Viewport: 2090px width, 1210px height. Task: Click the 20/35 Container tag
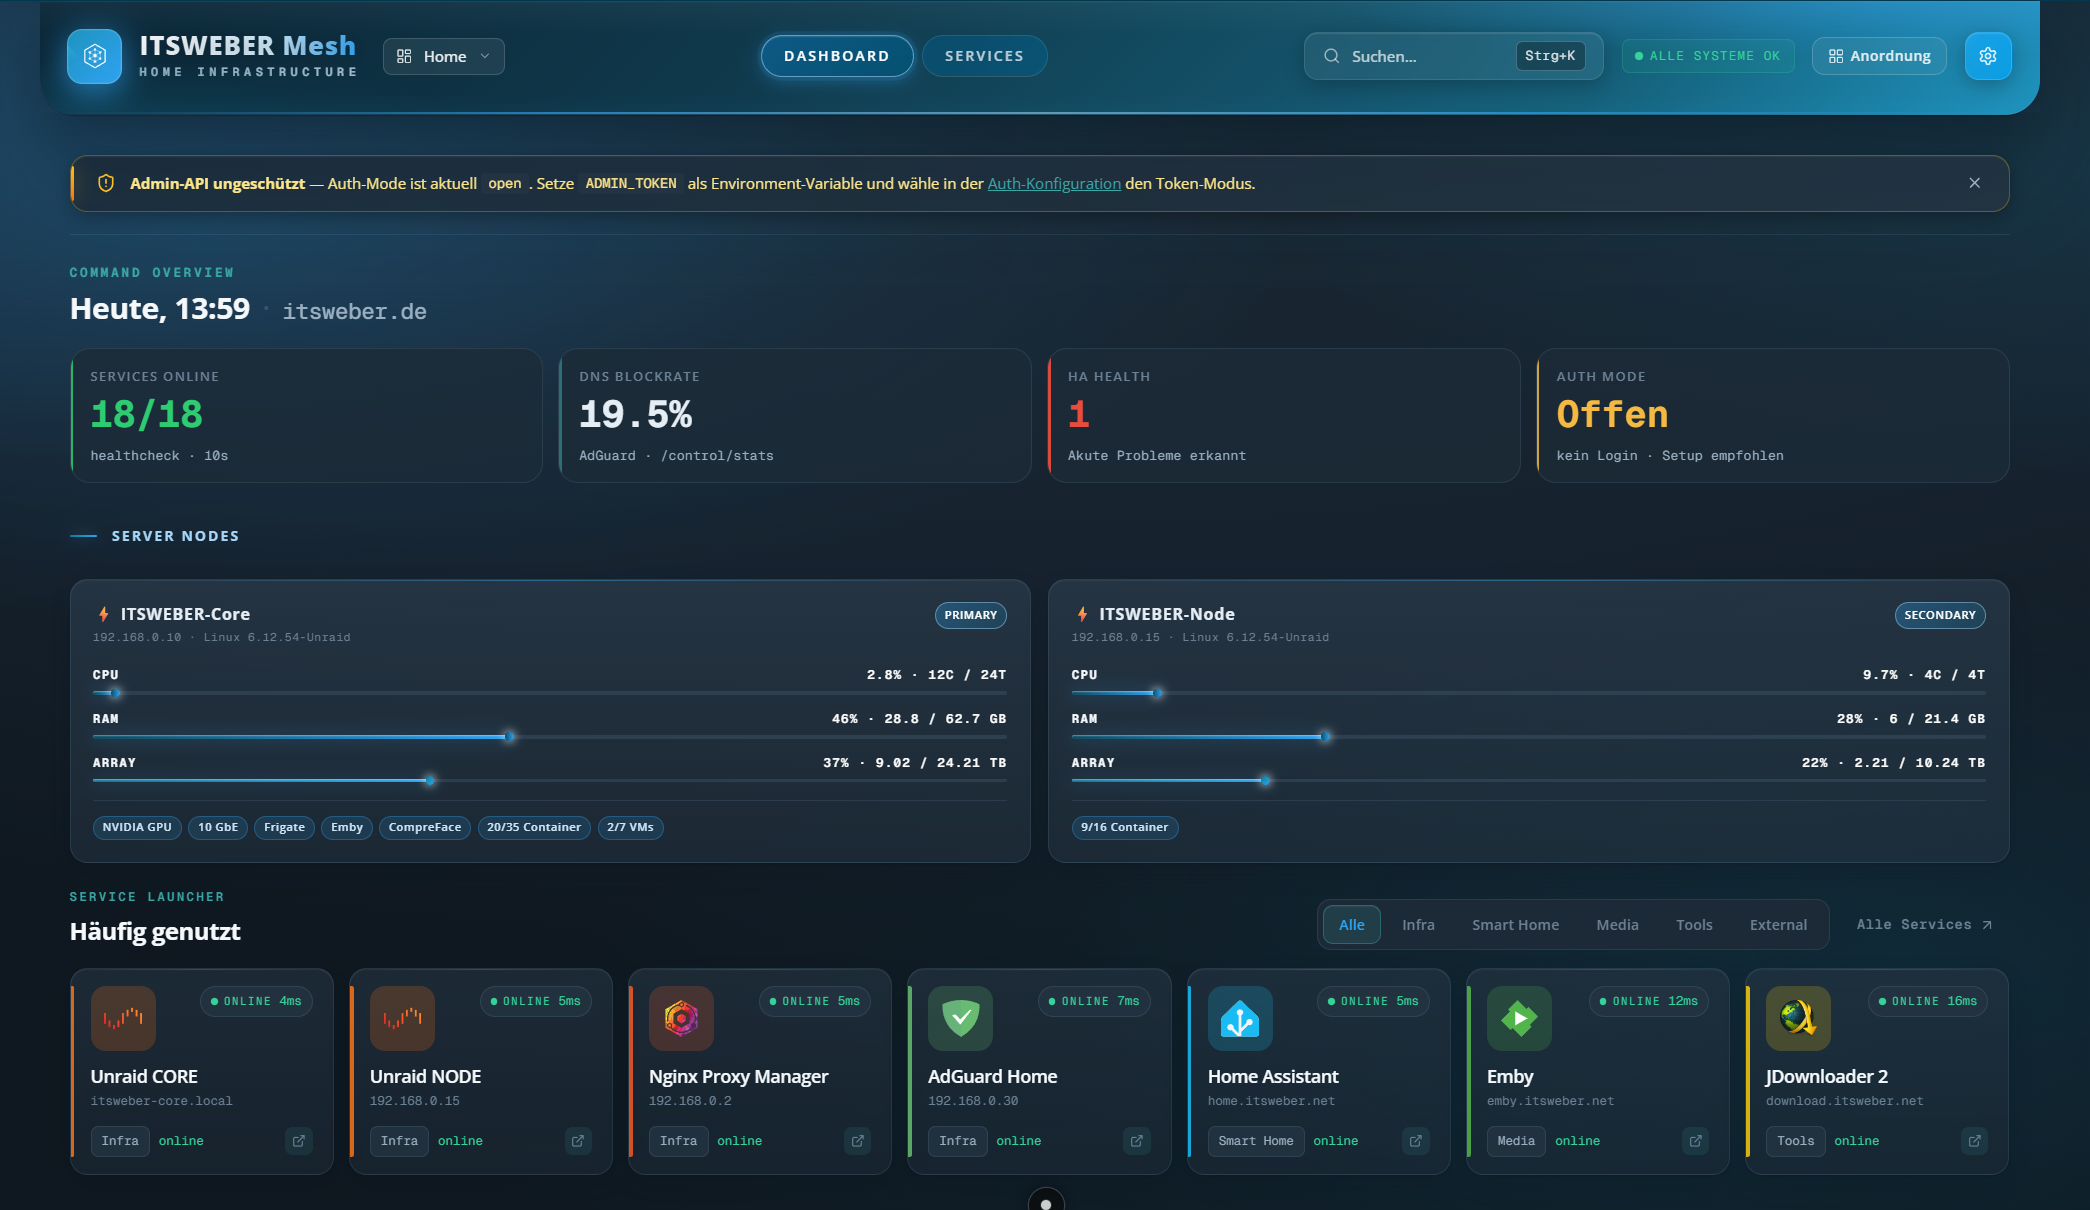point(534,827)
